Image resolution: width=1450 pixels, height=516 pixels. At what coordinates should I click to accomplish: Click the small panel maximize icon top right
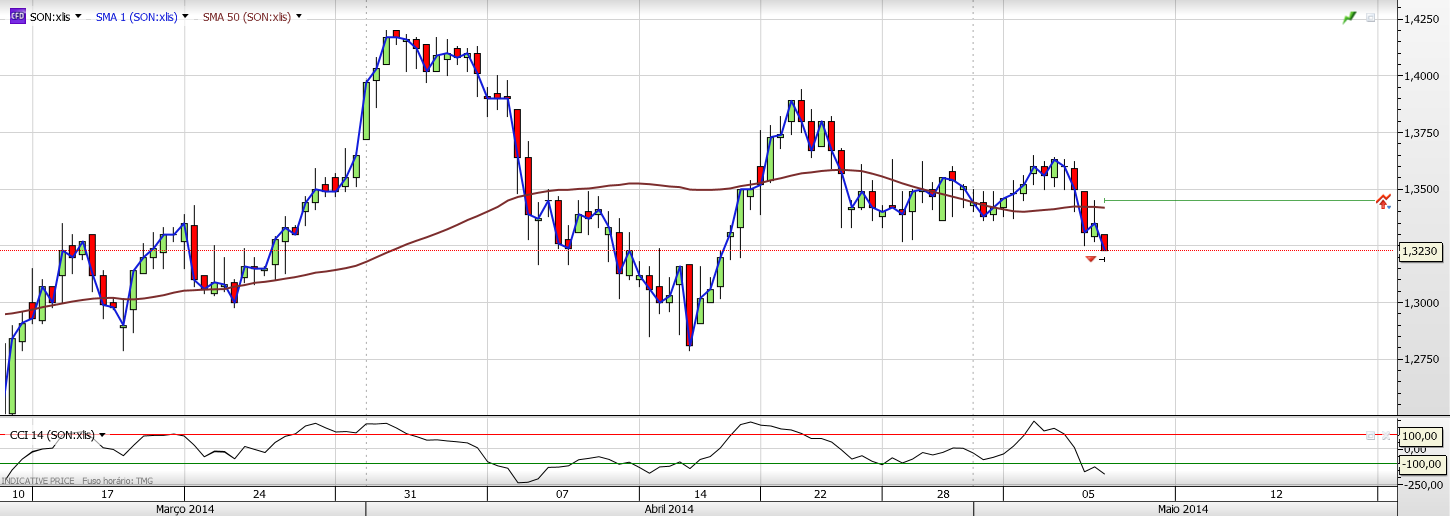[x=1371, y=17]
